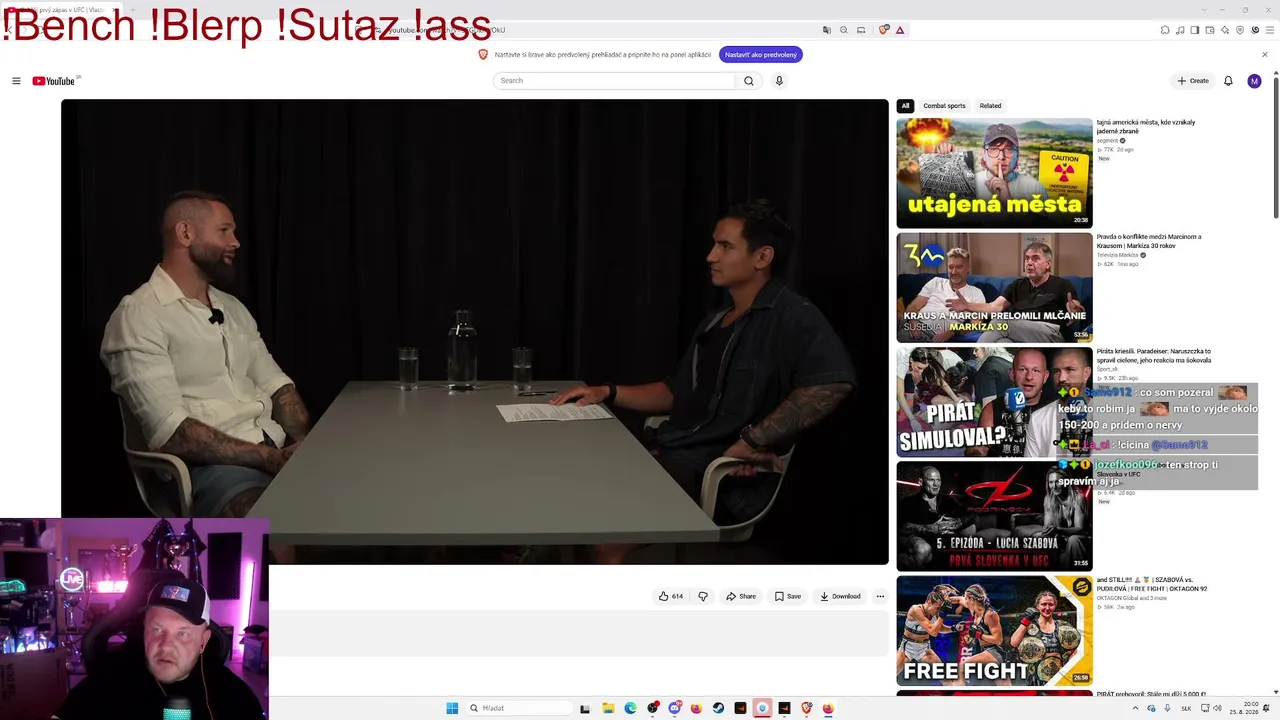Select the Combat sports filter chip

(x=944, y=106)
